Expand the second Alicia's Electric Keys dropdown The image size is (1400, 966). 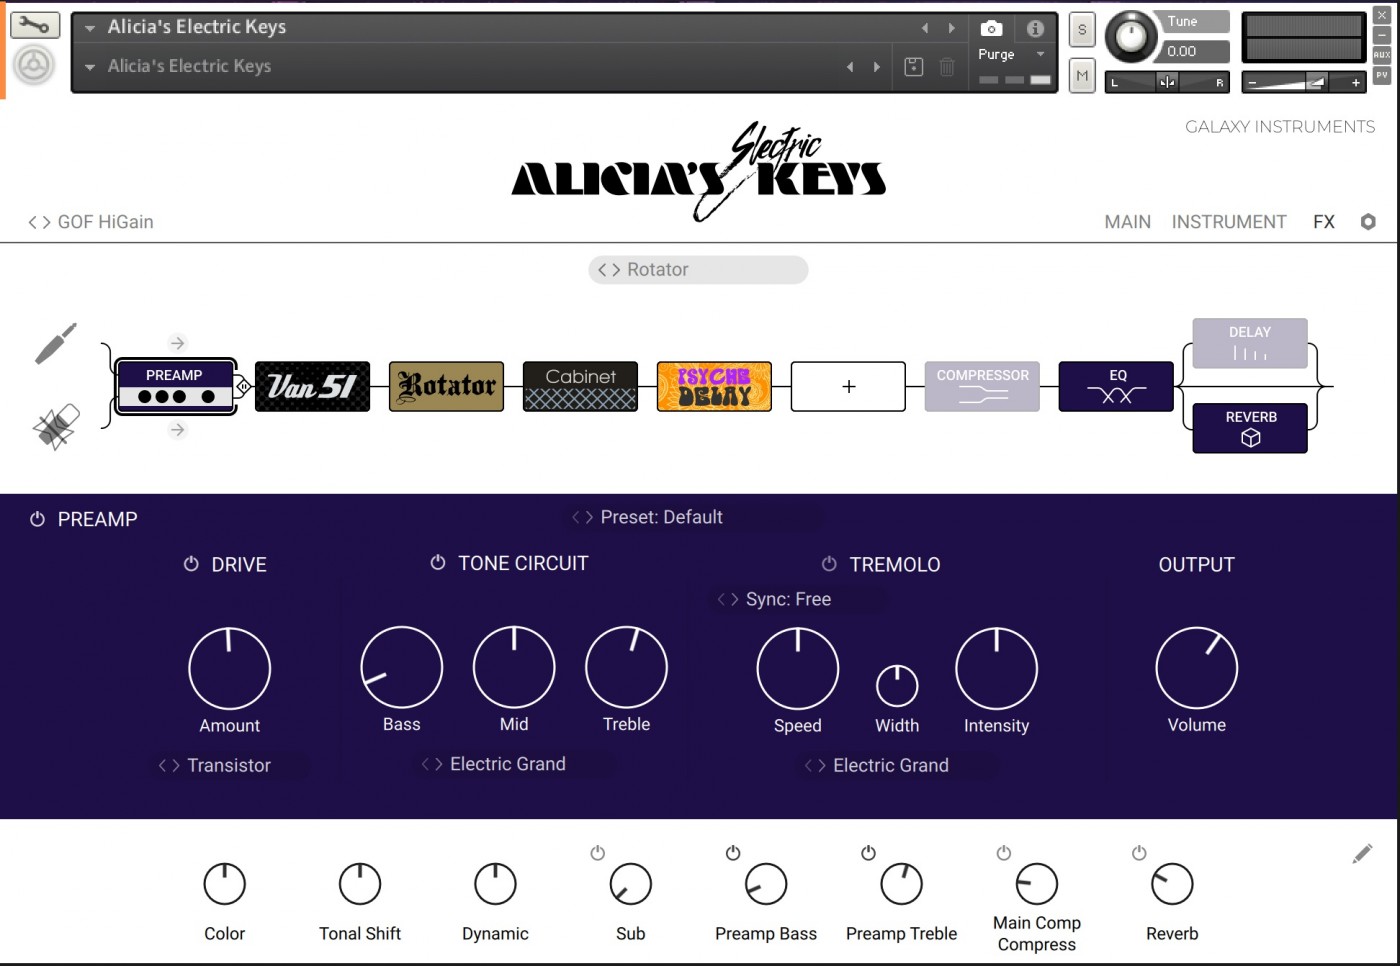pos(90,67)
